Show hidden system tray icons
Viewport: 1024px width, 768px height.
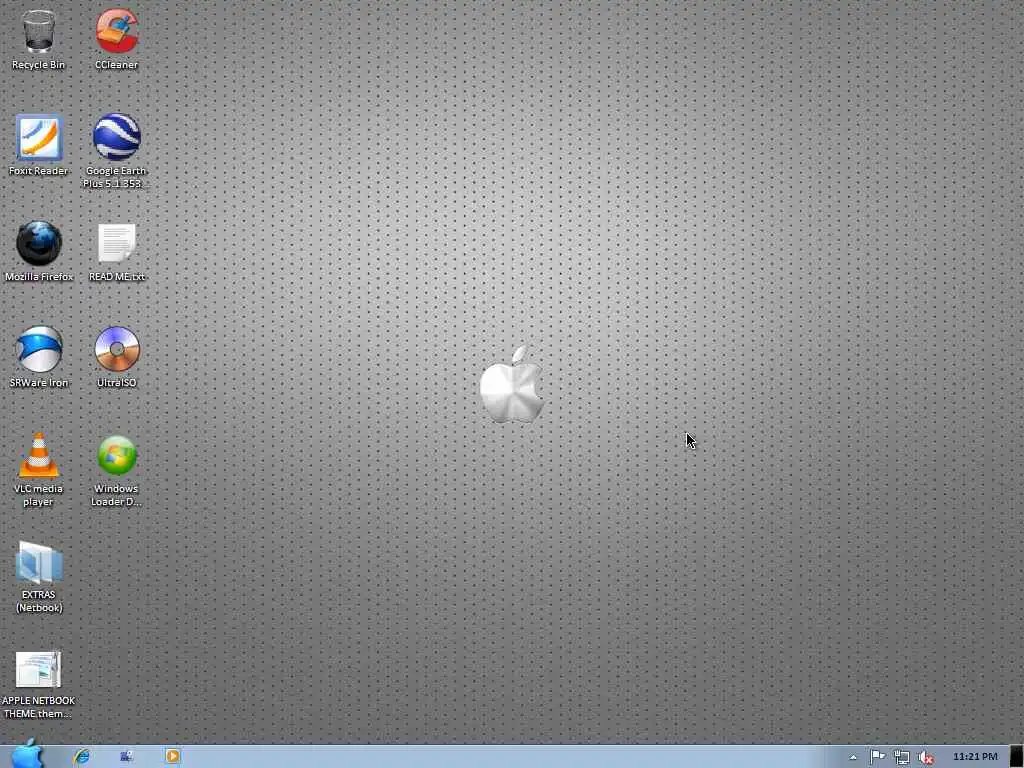click(853, 758)
